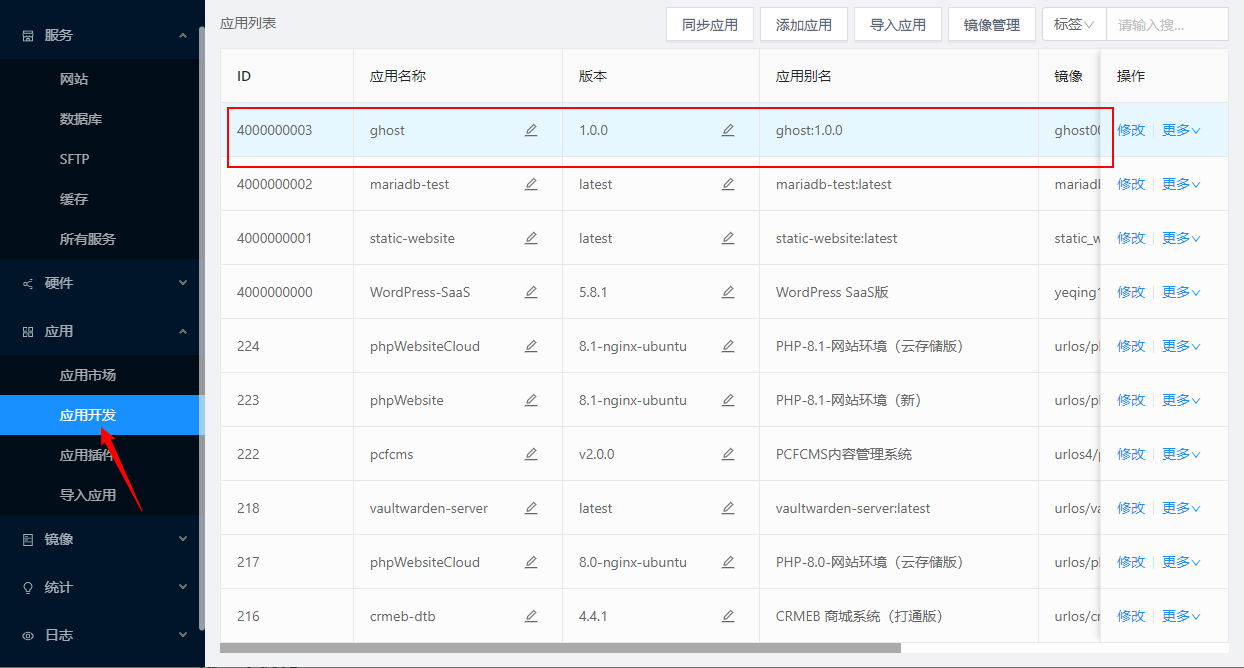The height and width of the screenshot is (668, 1244).
Task: Go to 数据库 in sidebar
Action: point(81,119)
